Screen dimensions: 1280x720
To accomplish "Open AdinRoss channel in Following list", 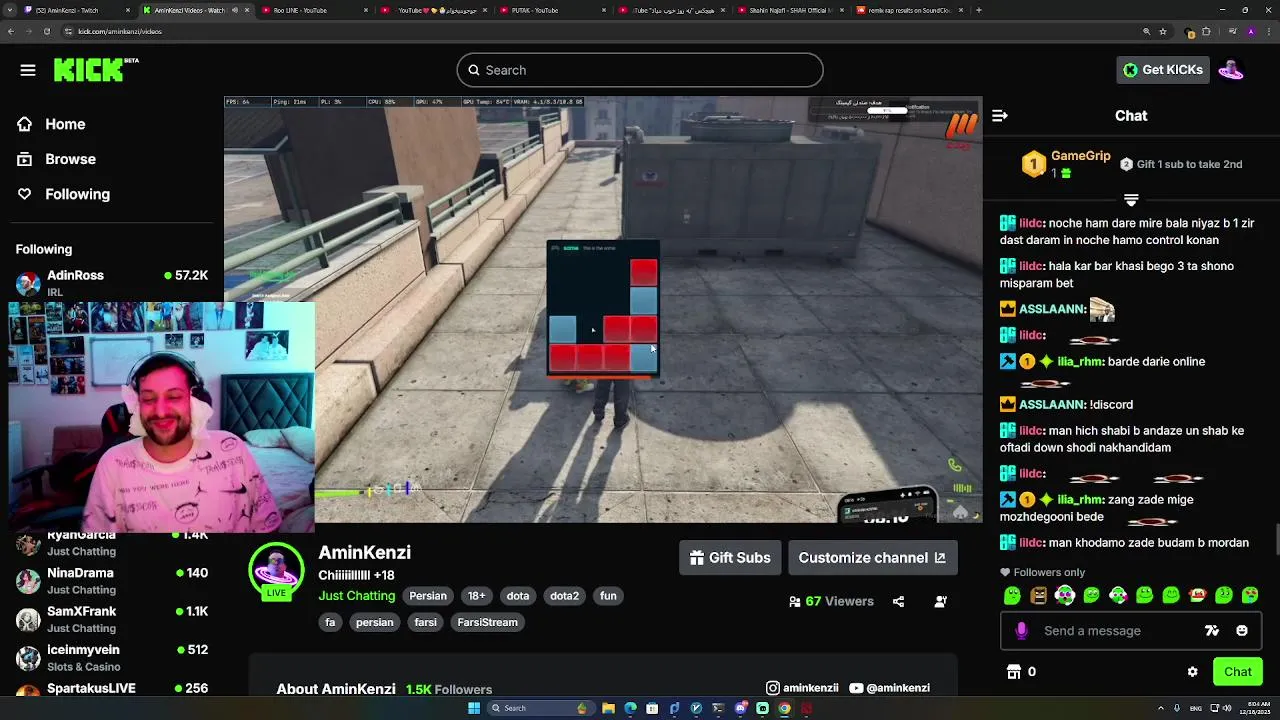I will tap(112, 283).
